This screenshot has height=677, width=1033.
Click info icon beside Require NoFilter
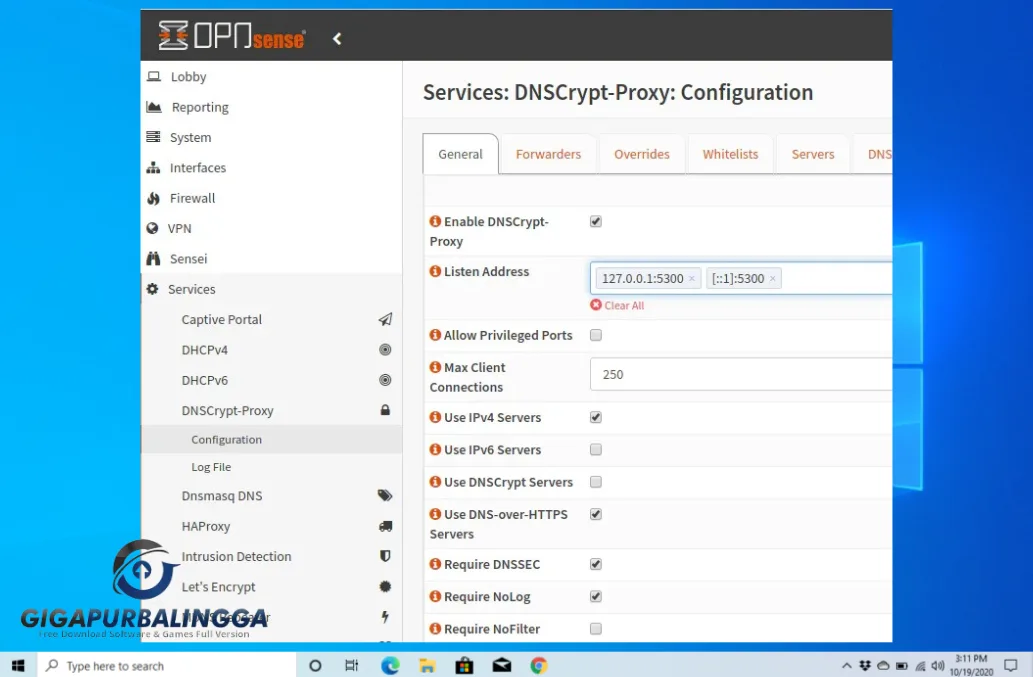coord(435,628)
